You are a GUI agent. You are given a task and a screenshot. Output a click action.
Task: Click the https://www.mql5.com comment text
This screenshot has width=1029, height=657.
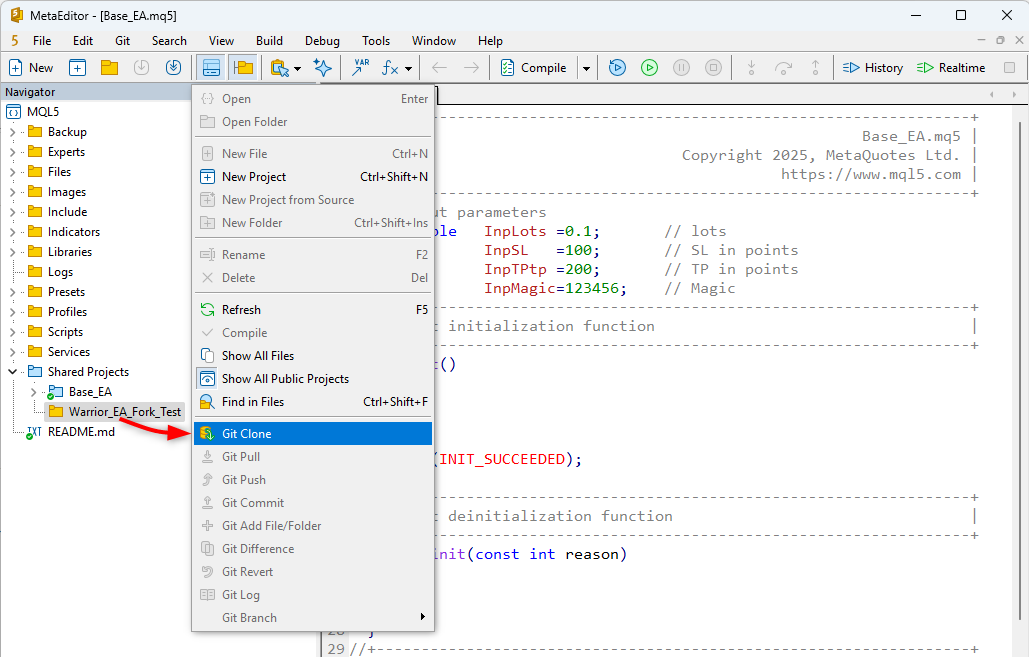[x=871, y=175]
